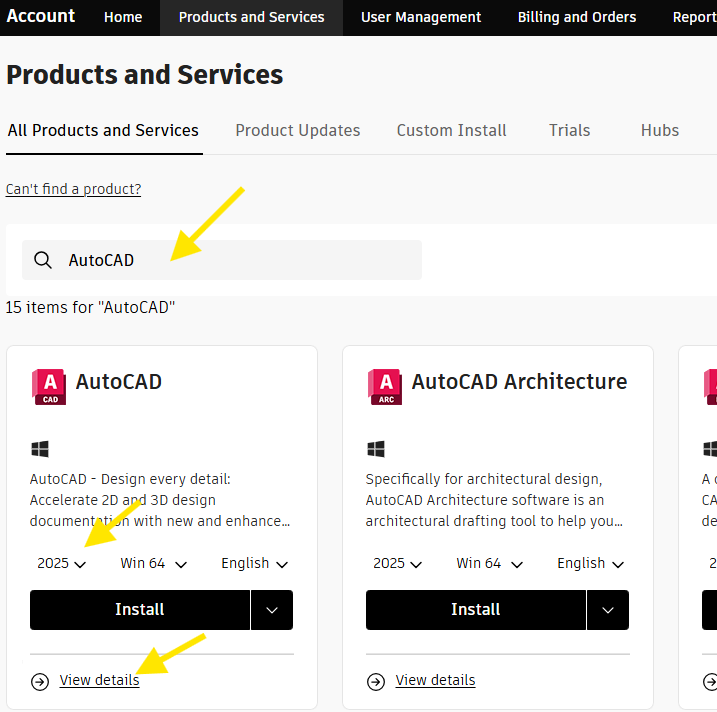Click arrow circle icon beside AutoCAD View details

coord(39,681)
